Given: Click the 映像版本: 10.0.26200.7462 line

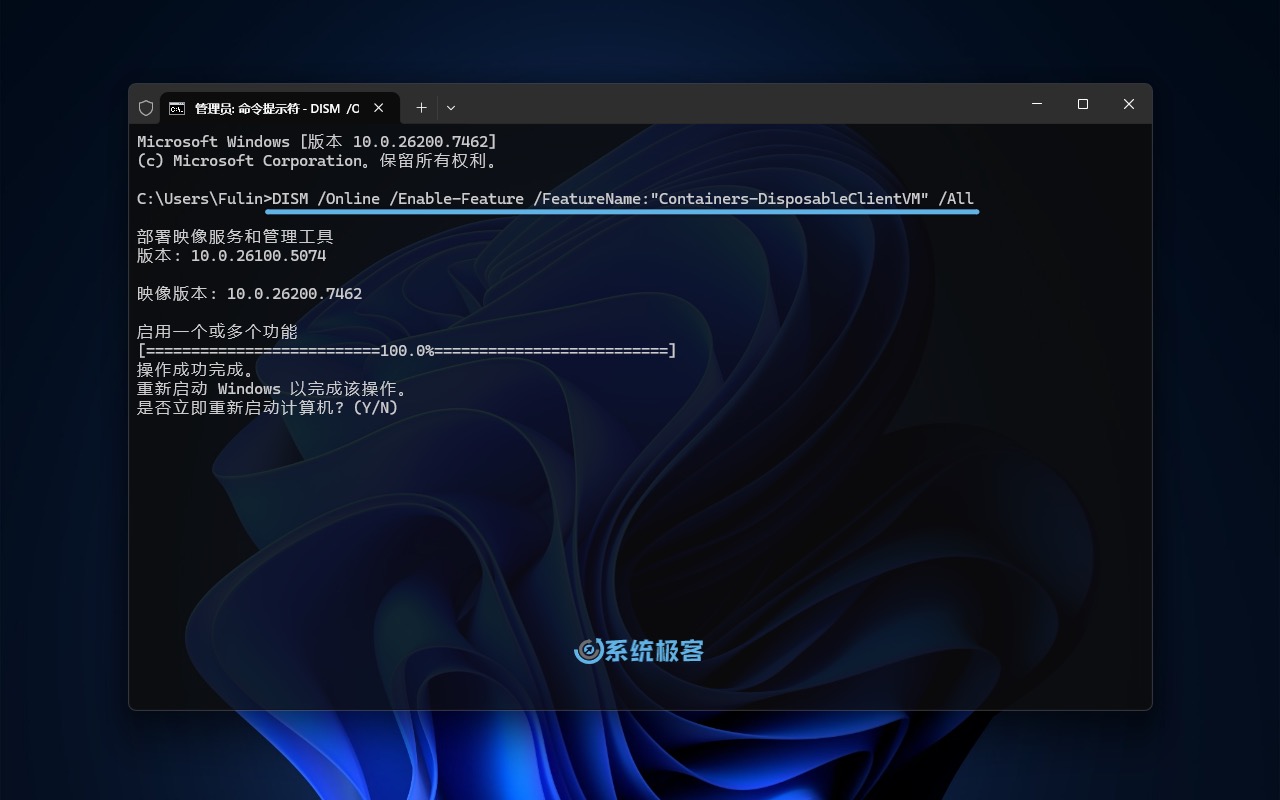Looking at the screenshot, I should pos(248,293).
